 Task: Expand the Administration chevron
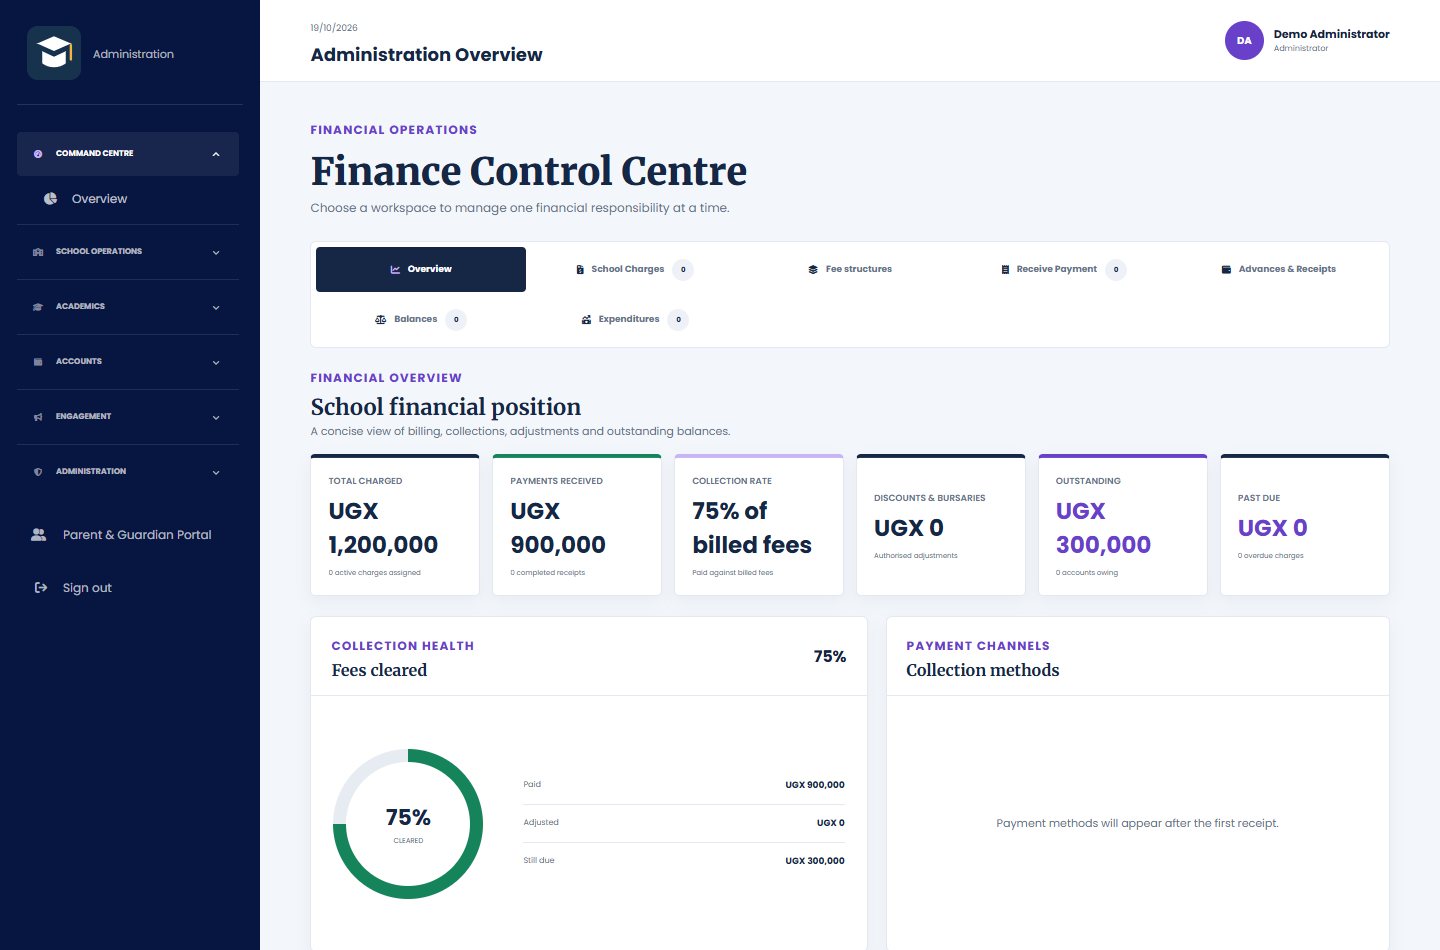[216, 472]
